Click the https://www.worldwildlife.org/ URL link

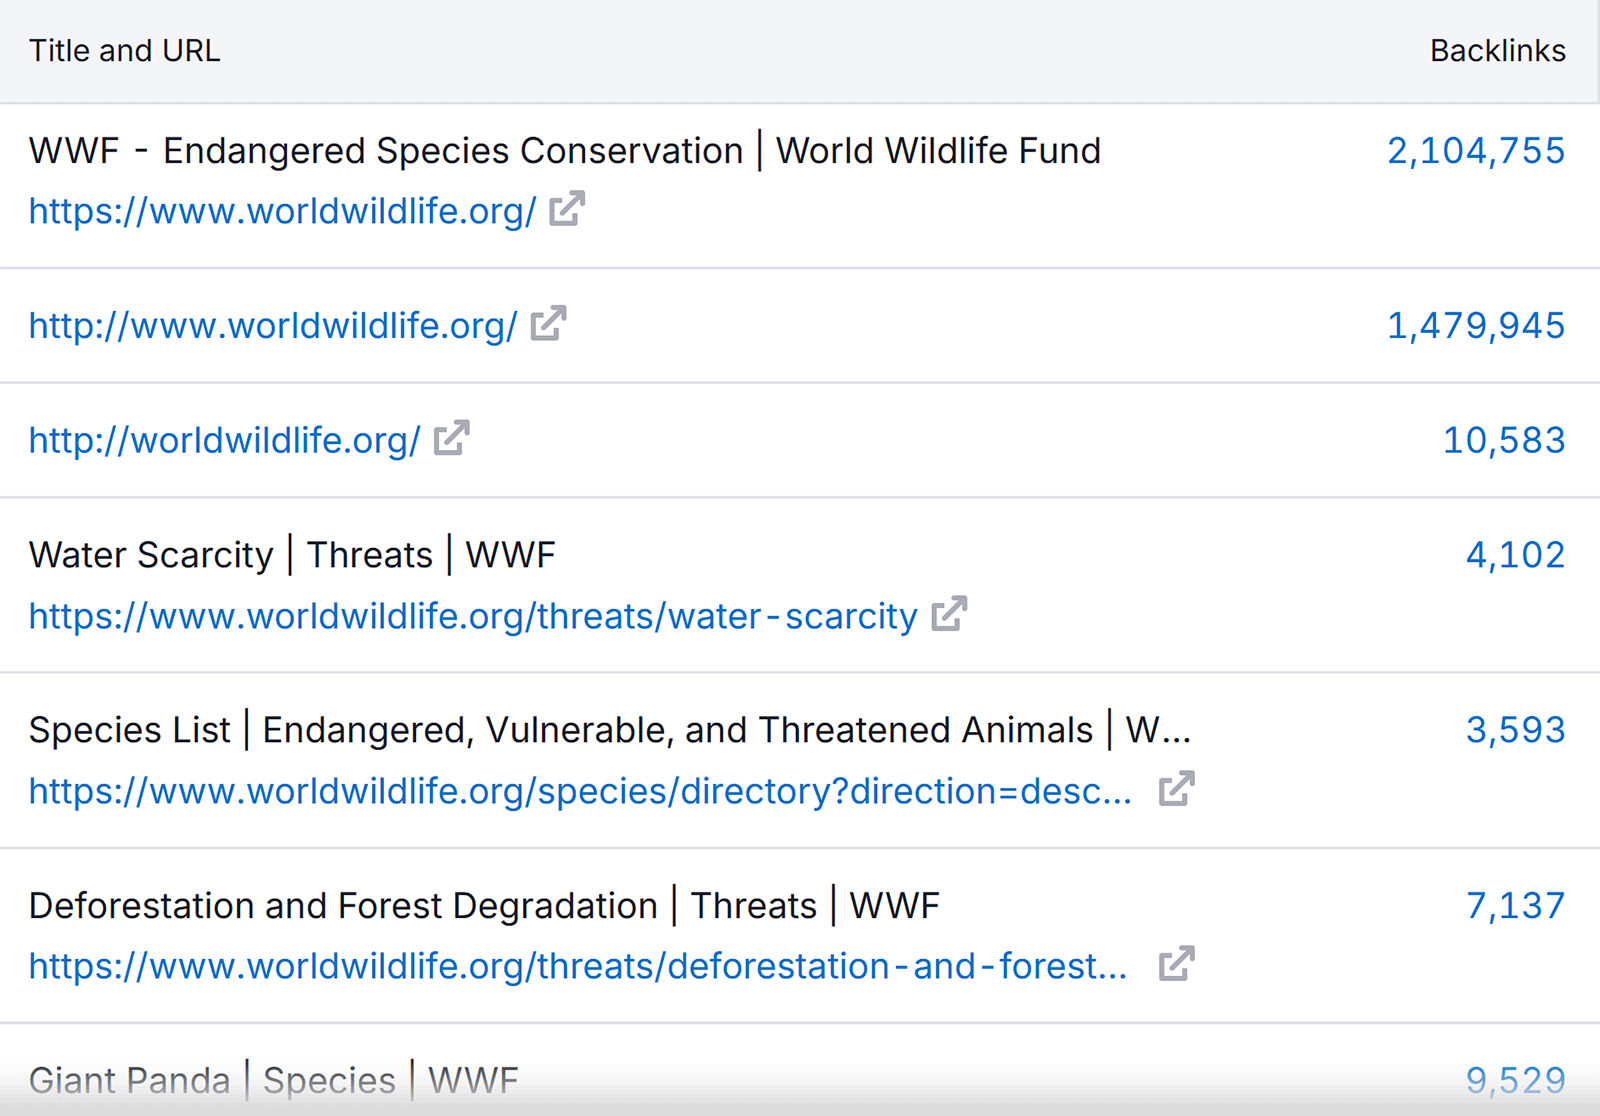tap(283, 211)
